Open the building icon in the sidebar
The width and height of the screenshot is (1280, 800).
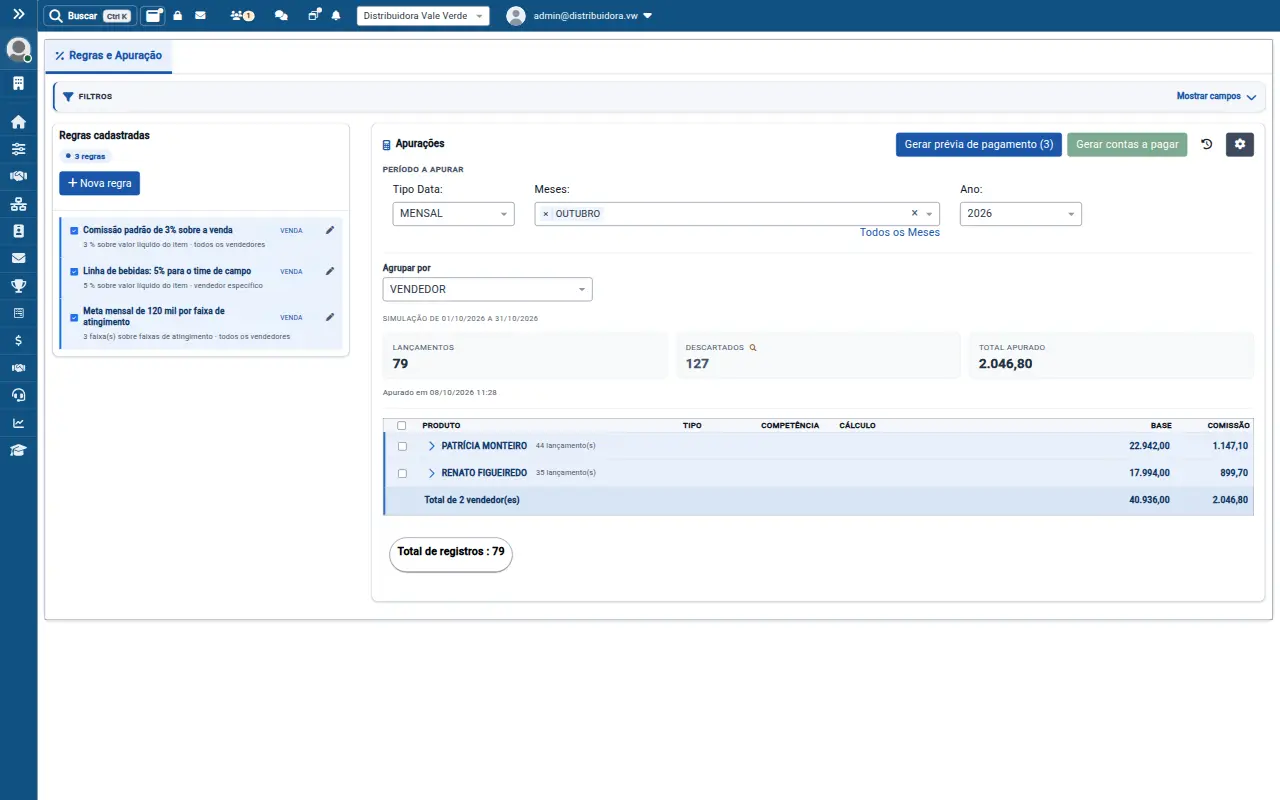[x=18, y=83]
